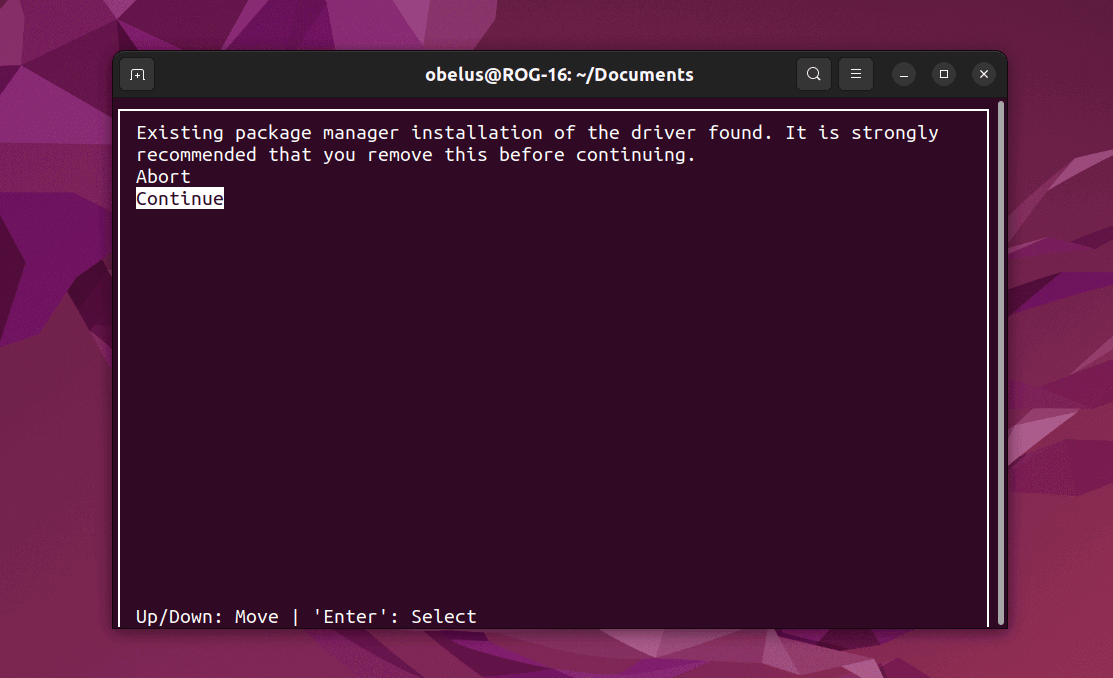The height and width of the screenshot is (678, 1113).
Task: Click the obelus@ROG-16 window title
Action: [559, 75]
